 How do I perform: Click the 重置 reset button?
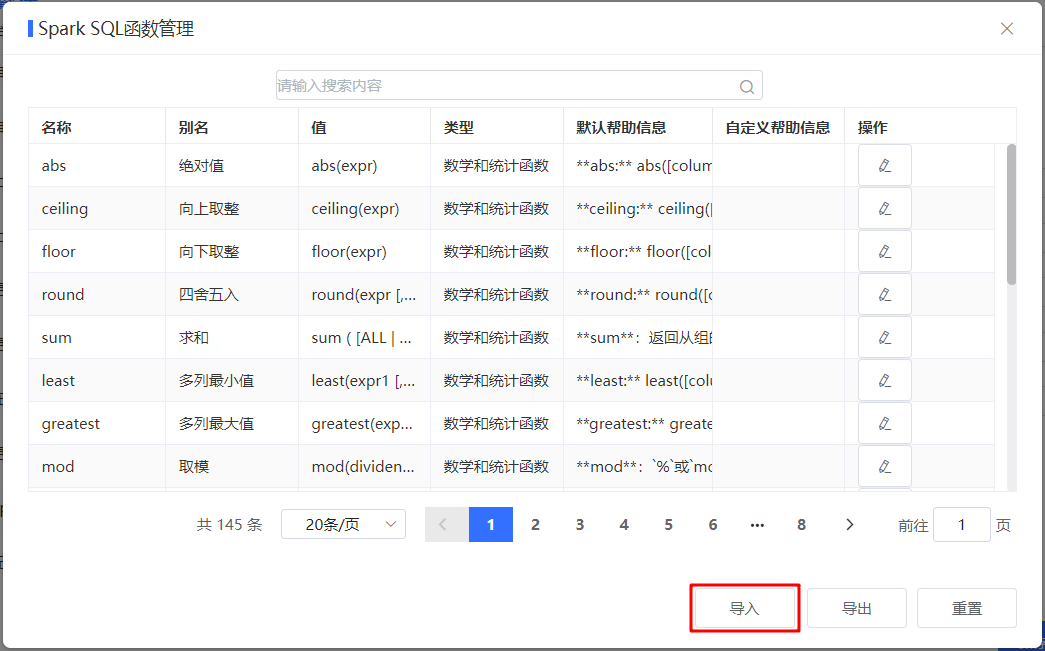click(966, 608)
